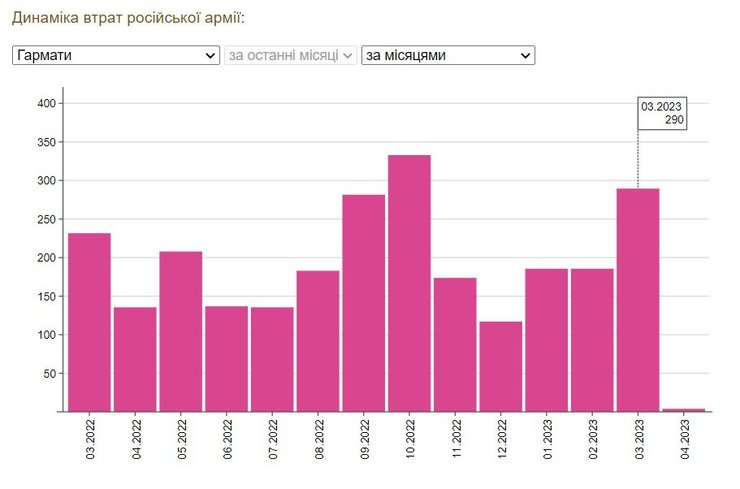
Task: Select the 12.2022 bar
Action: (x=501, y=366)
